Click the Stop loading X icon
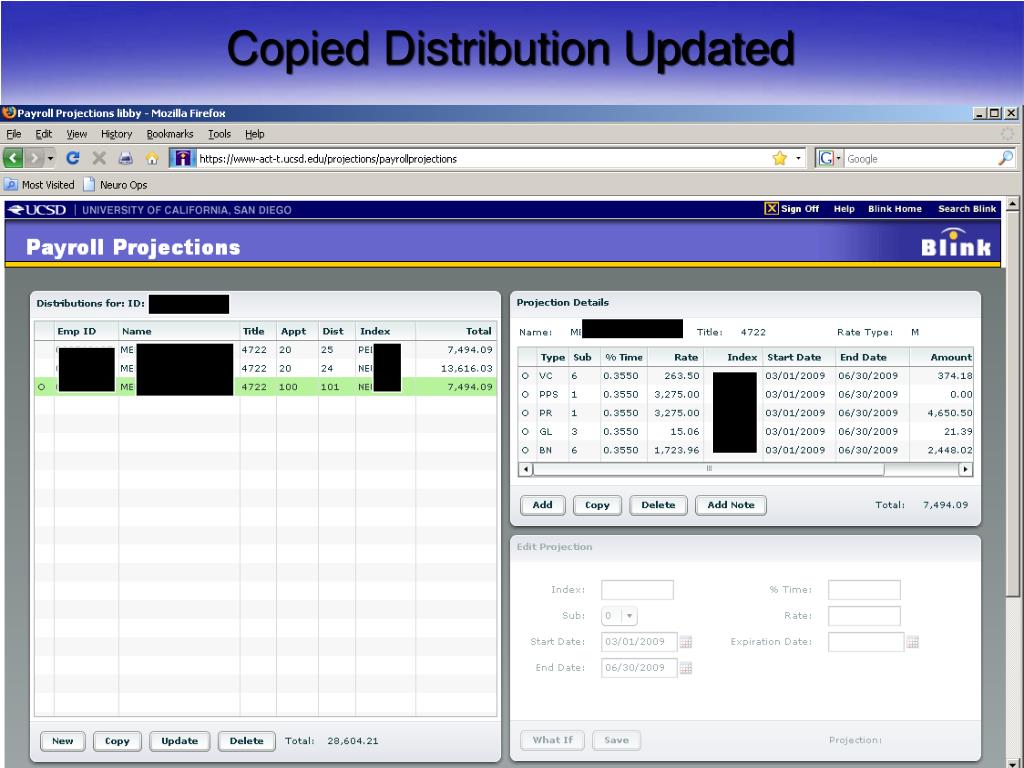Image resolution: width=1024 pixels, height=768 pixels. [x=99, y=158]
